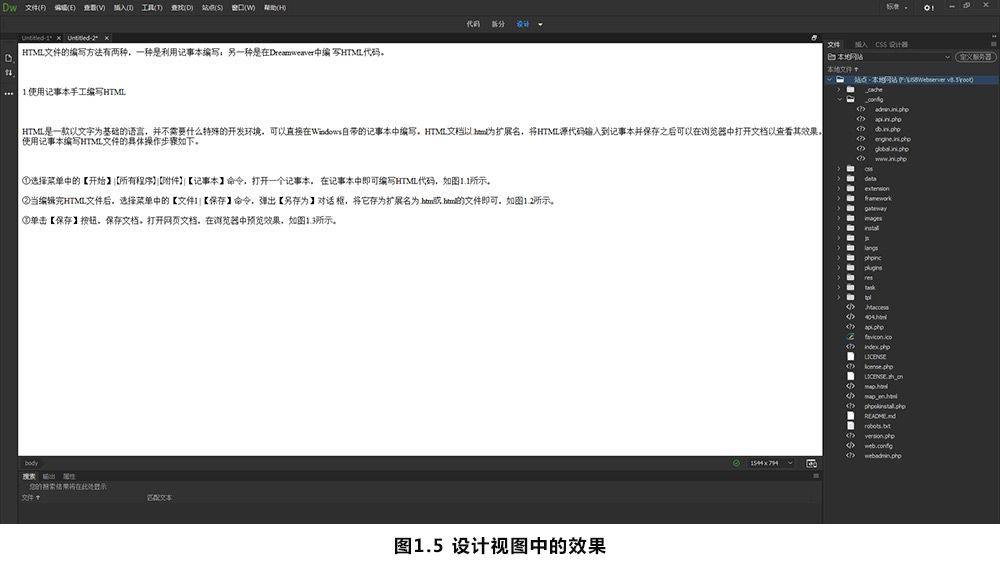Expand the data folder
Image resolution: width=1000 pixels, height=564 pixels.
coord(839,179)
